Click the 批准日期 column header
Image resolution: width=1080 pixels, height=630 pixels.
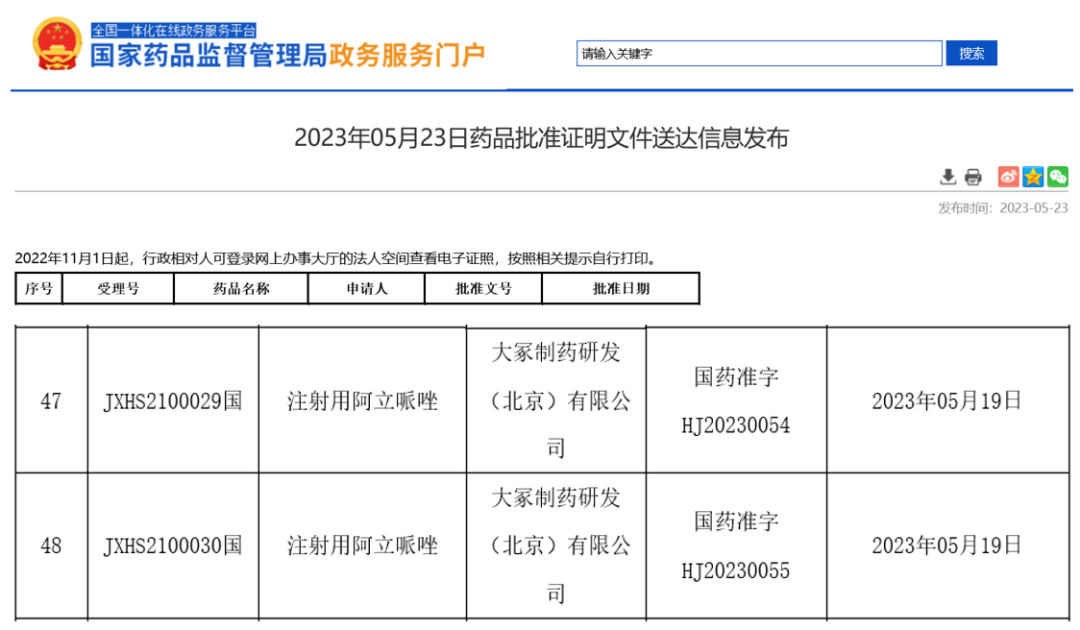[x=621, y=288]
